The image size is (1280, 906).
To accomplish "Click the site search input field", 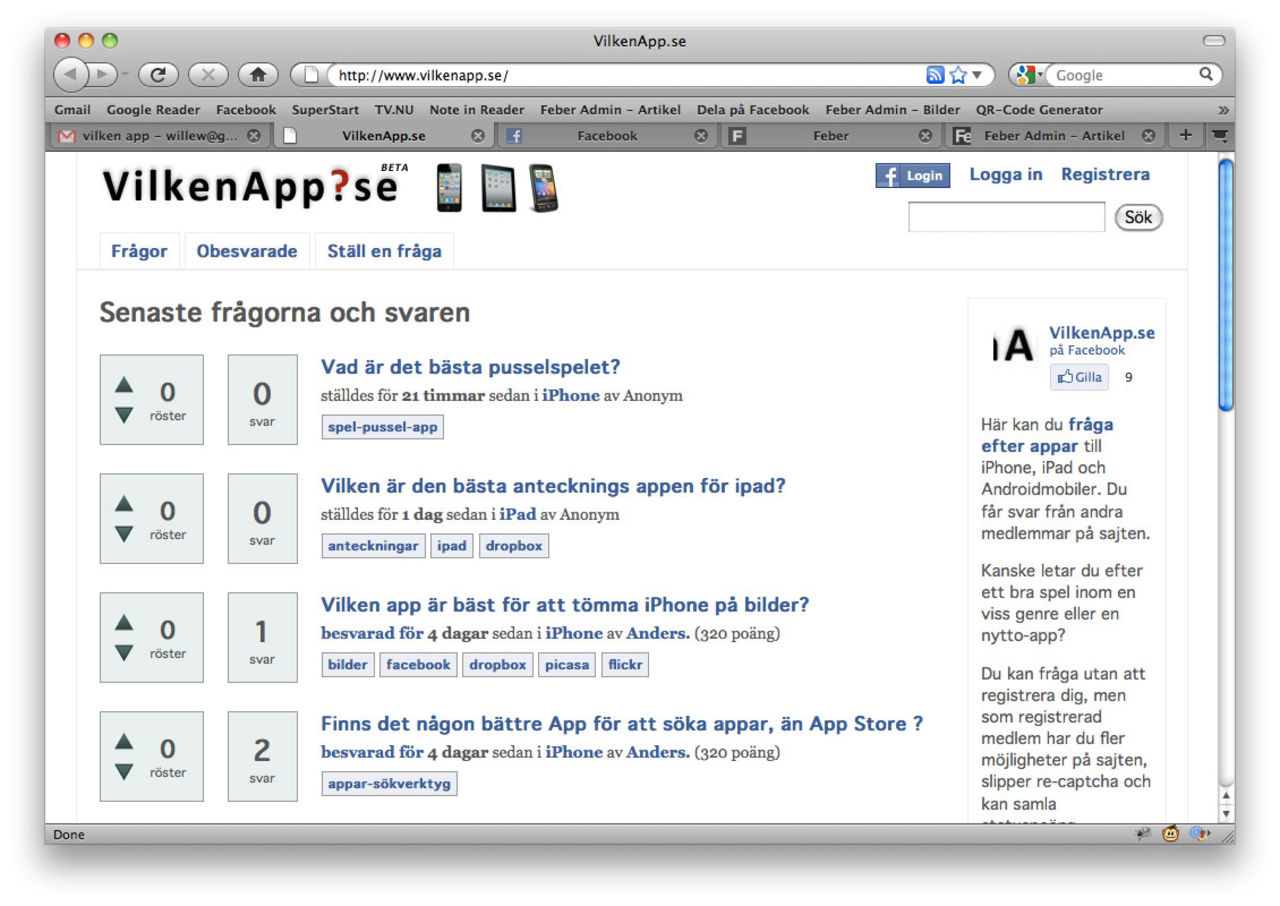I will tap(1005, 217).
